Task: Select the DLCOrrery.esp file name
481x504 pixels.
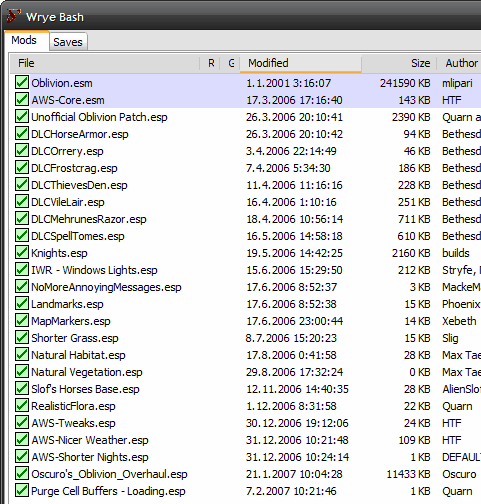Action: click(x=67, y=151)
